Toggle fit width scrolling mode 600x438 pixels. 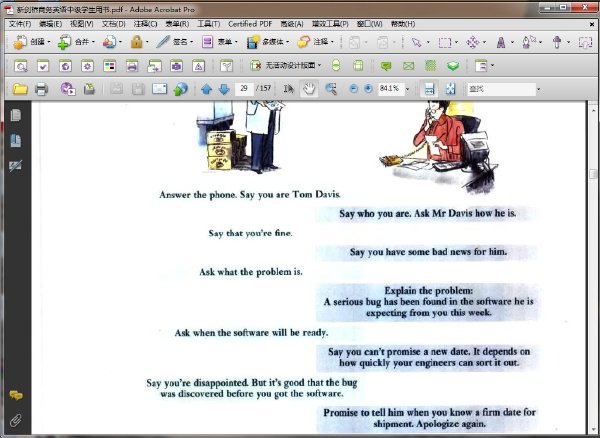click(x=429, y=89)
